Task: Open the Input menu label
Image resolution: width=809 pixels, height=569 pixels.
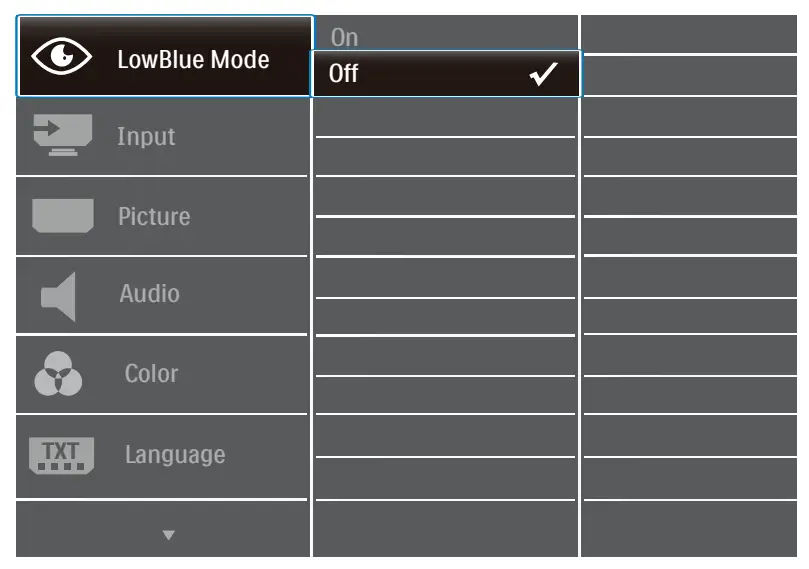Action: pos(146,136)
